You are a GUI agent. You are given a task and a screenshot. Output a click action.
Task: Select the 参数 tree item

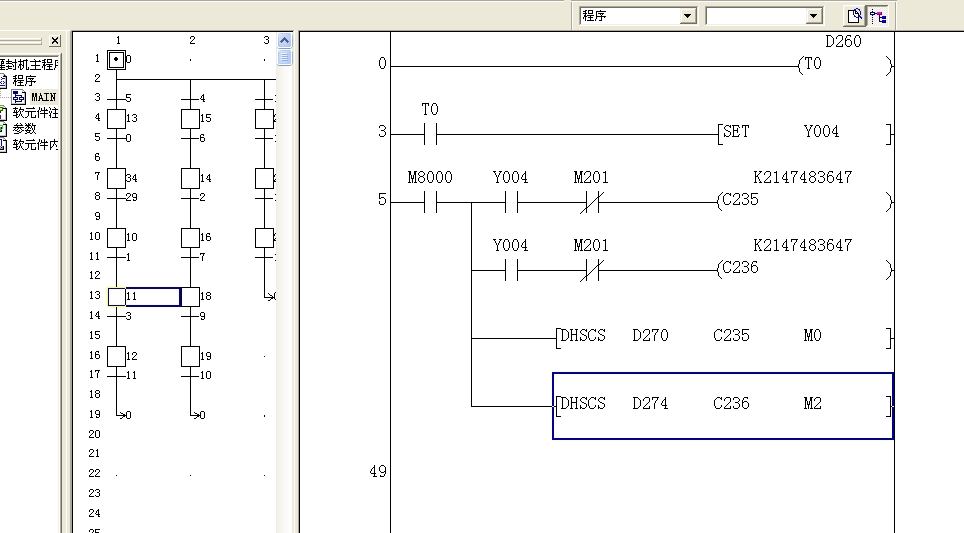[24, 129]
